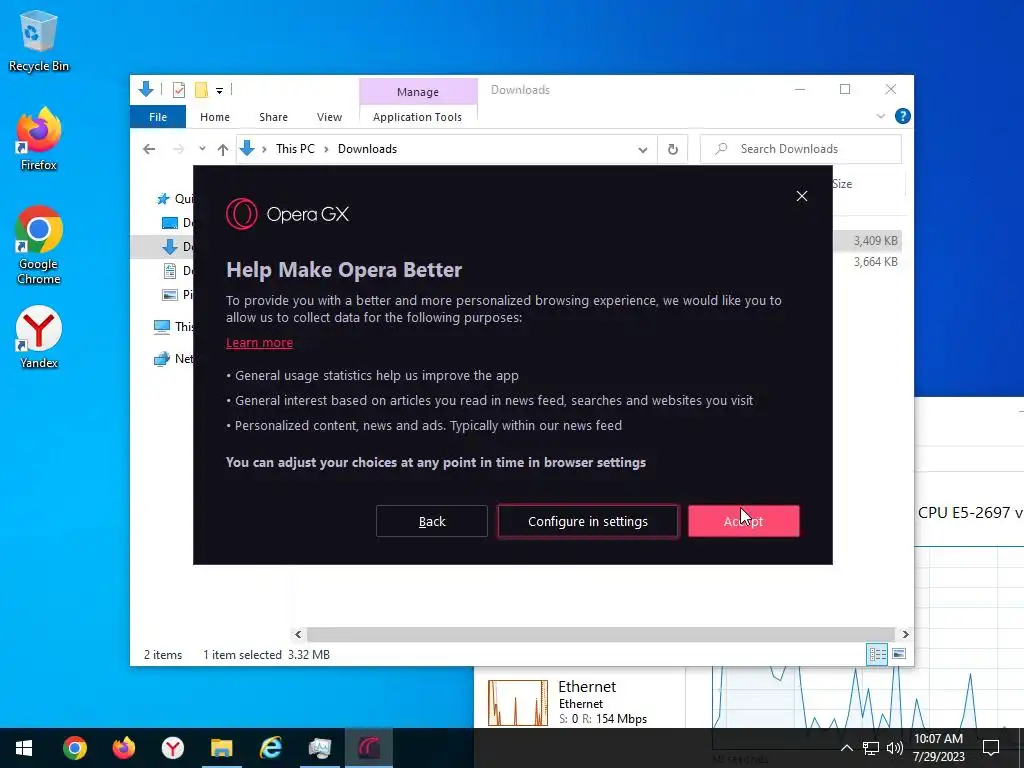Switch to large icons view layout

(899, 654)
